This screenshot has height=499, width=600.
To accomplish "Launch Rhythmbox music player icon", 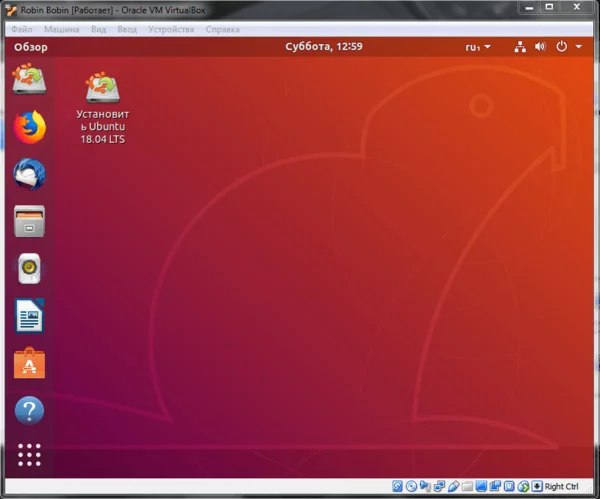I will pyautogui.click(x=29, y=268).
